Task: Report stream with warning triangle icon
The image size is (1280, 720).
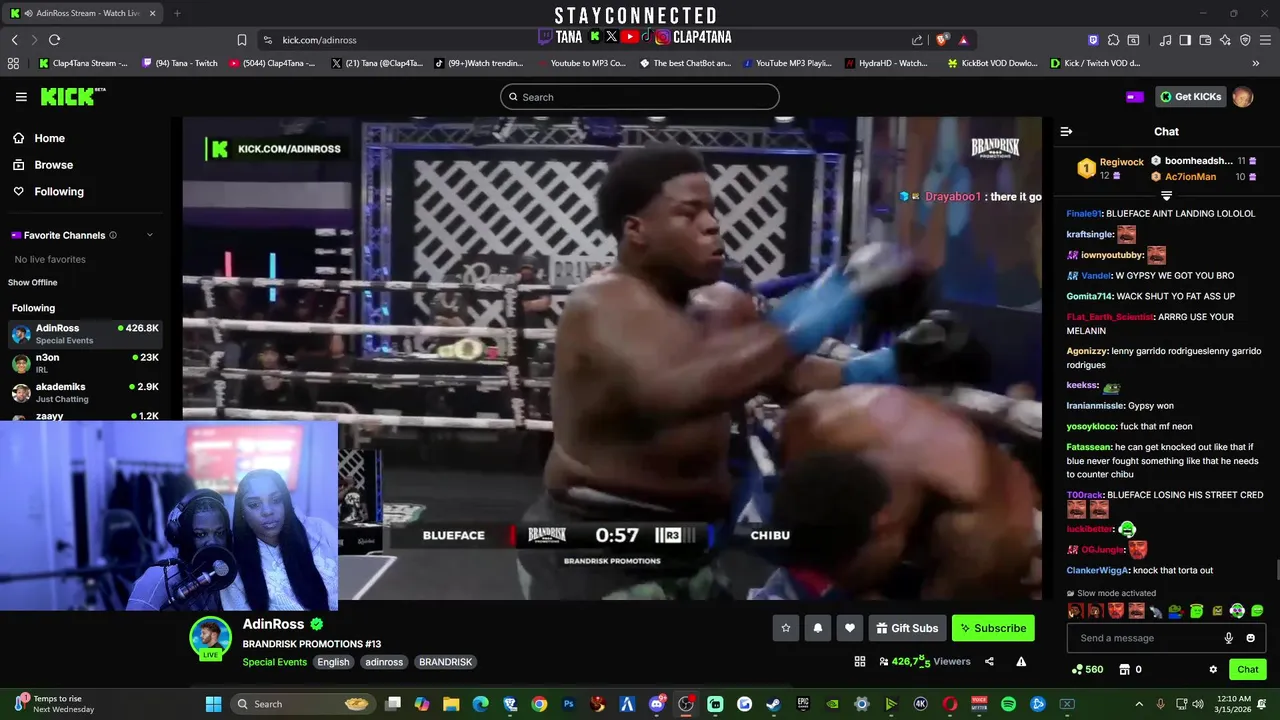Action: tap(1021, 661)
